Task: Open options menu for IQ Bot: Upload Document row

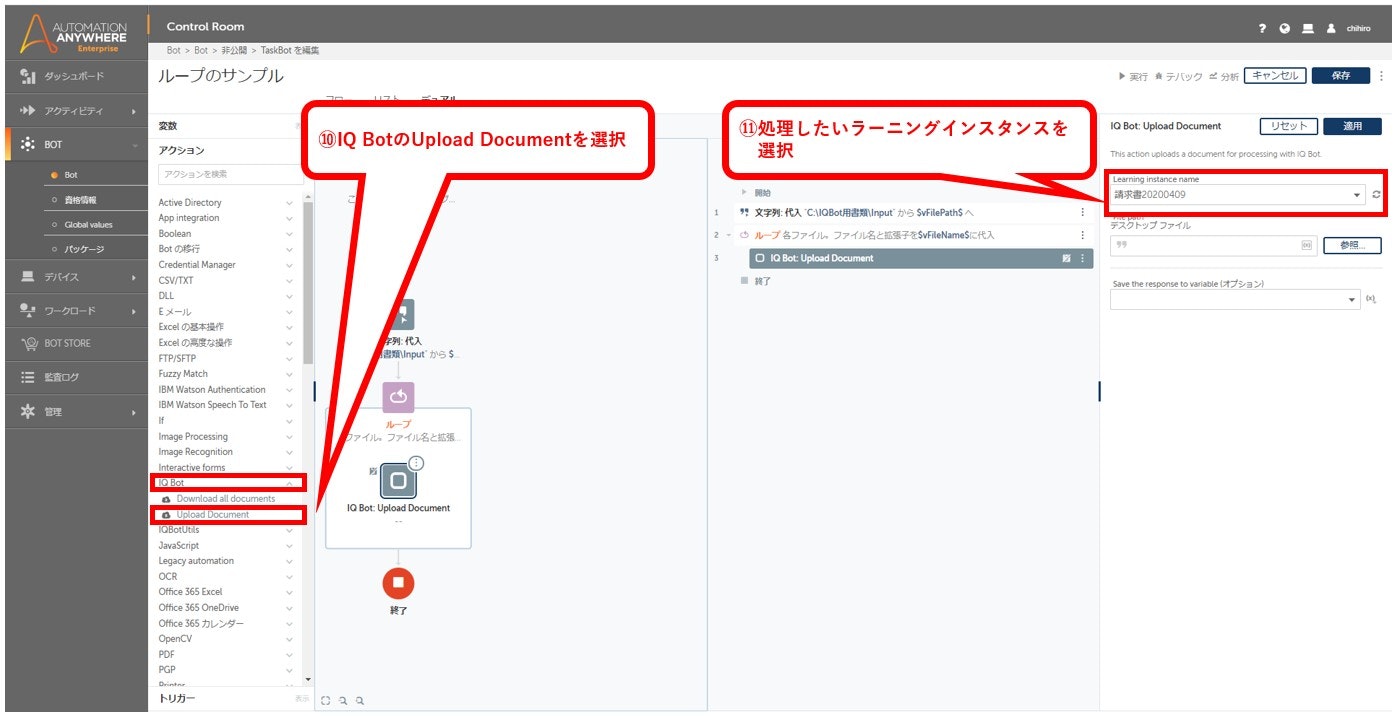Action: click(1083, 258)
